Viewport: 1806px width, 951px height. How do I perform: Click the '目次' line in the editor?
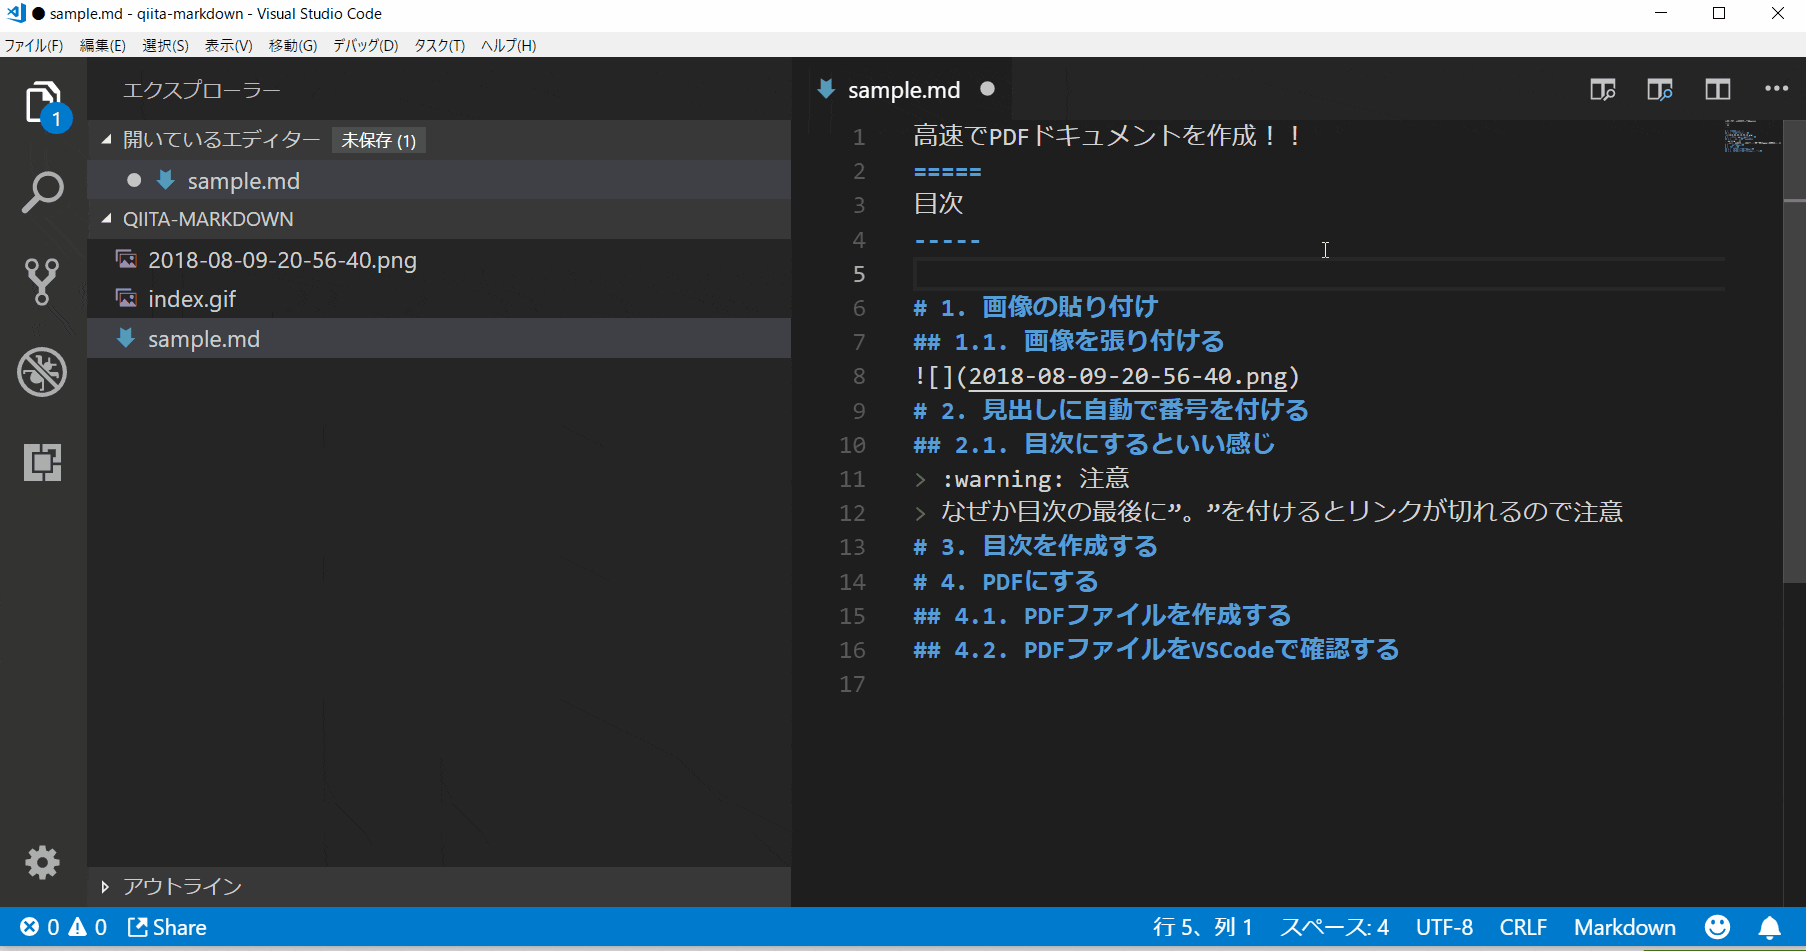[938, 204]
